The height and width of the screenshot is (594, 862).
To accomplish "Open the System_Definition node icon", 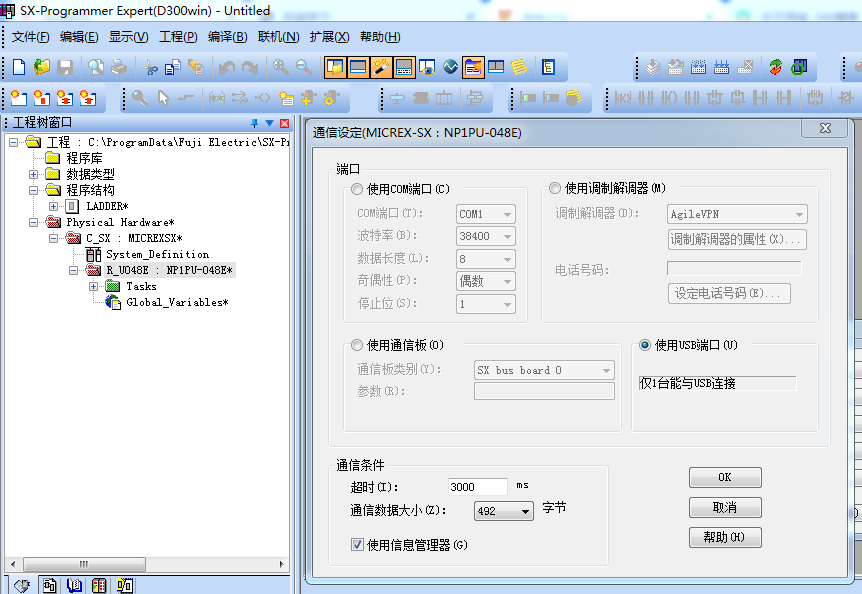I will [93, 254].
